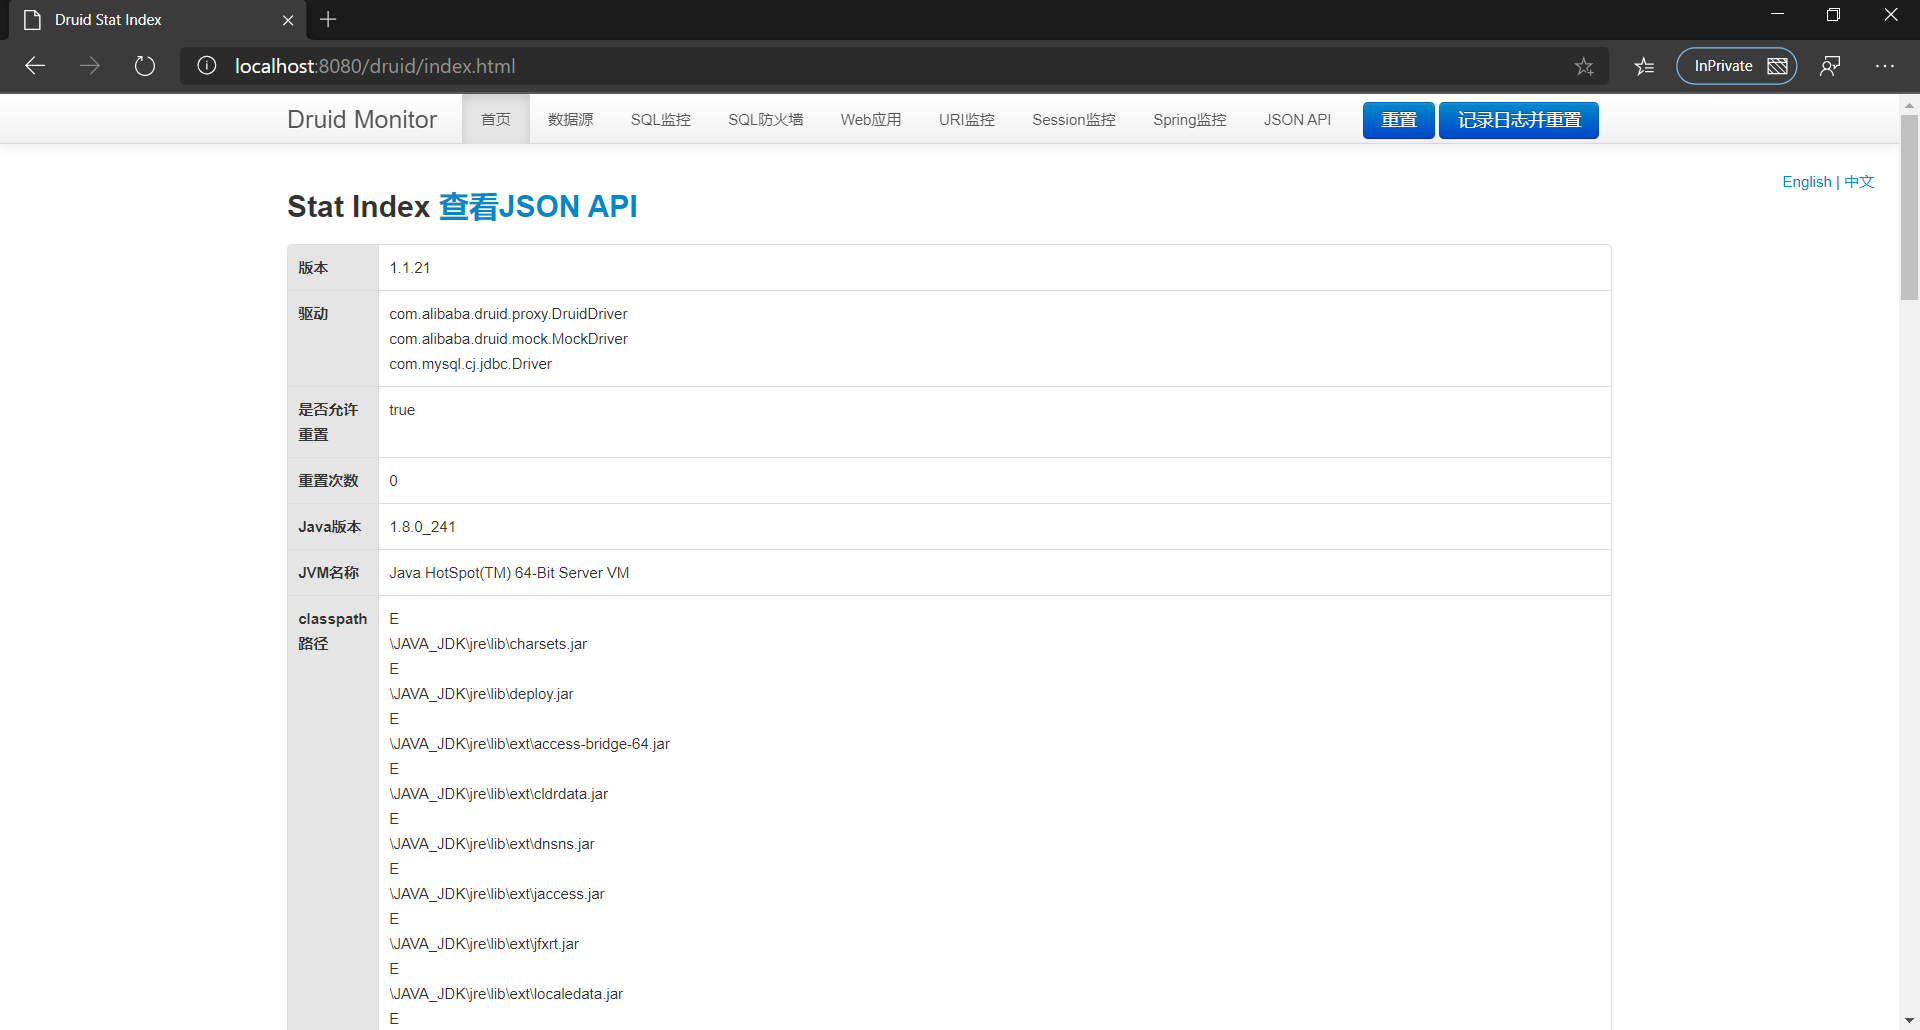The image size is (1920, 1030).
Task: Open the feedback/profile person icon
Action: (x=1830, y=66)
